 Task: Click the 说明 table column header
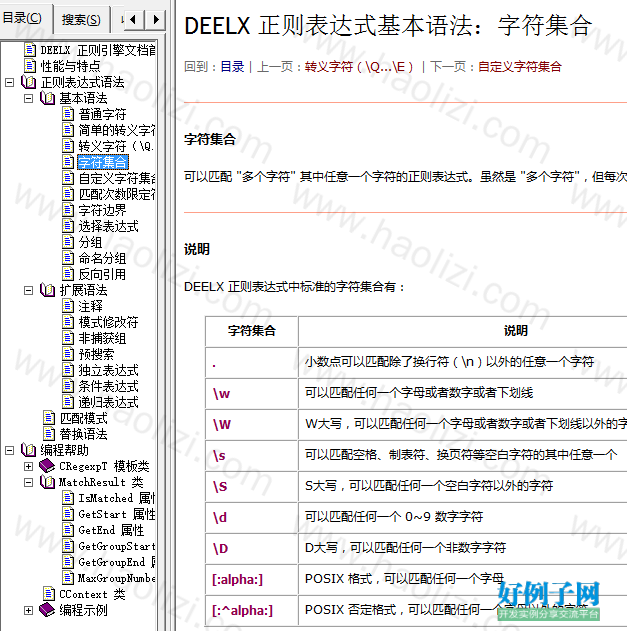pos(516,331)
